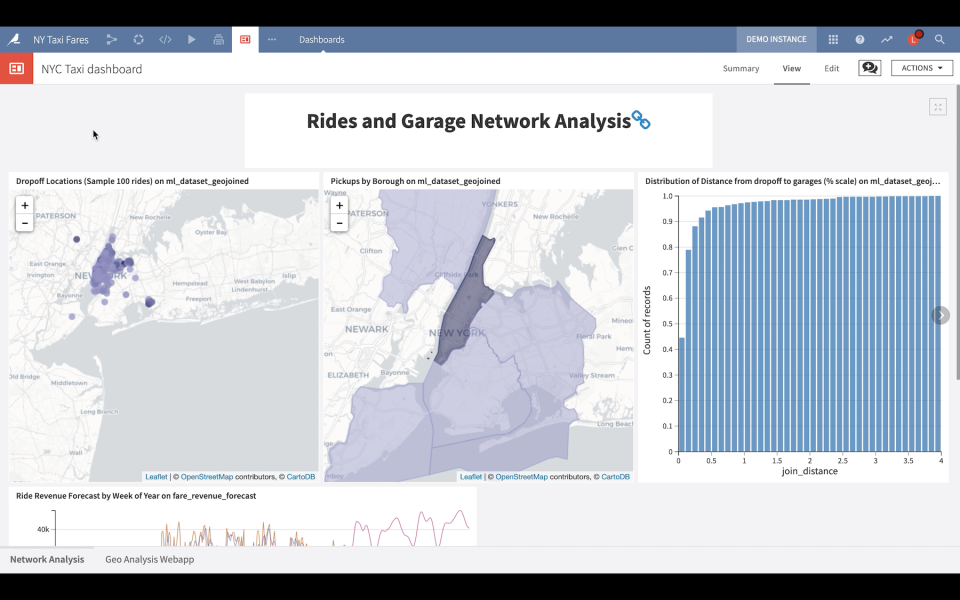Click the DEMO INSTANCE label in the navbar
The width and height of the screenshot is (960, 600).
(776, 39)
